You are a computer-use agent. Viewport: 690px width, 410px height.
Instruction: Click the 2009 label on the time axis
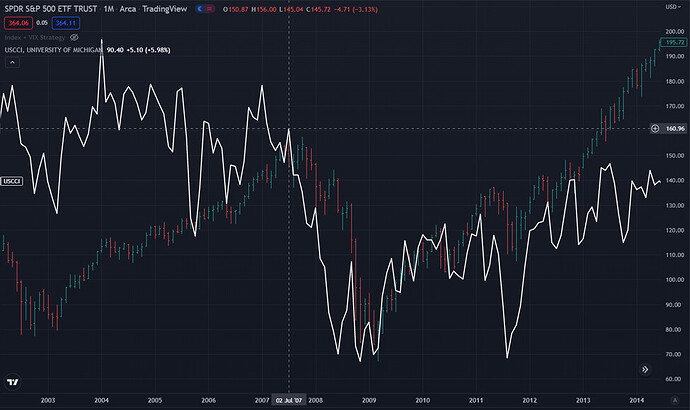(x=369, y=400)
